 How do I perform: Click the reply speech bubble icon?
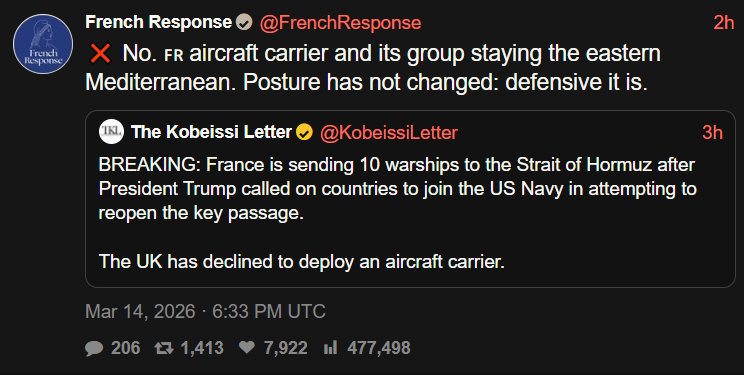pos(94,348)
